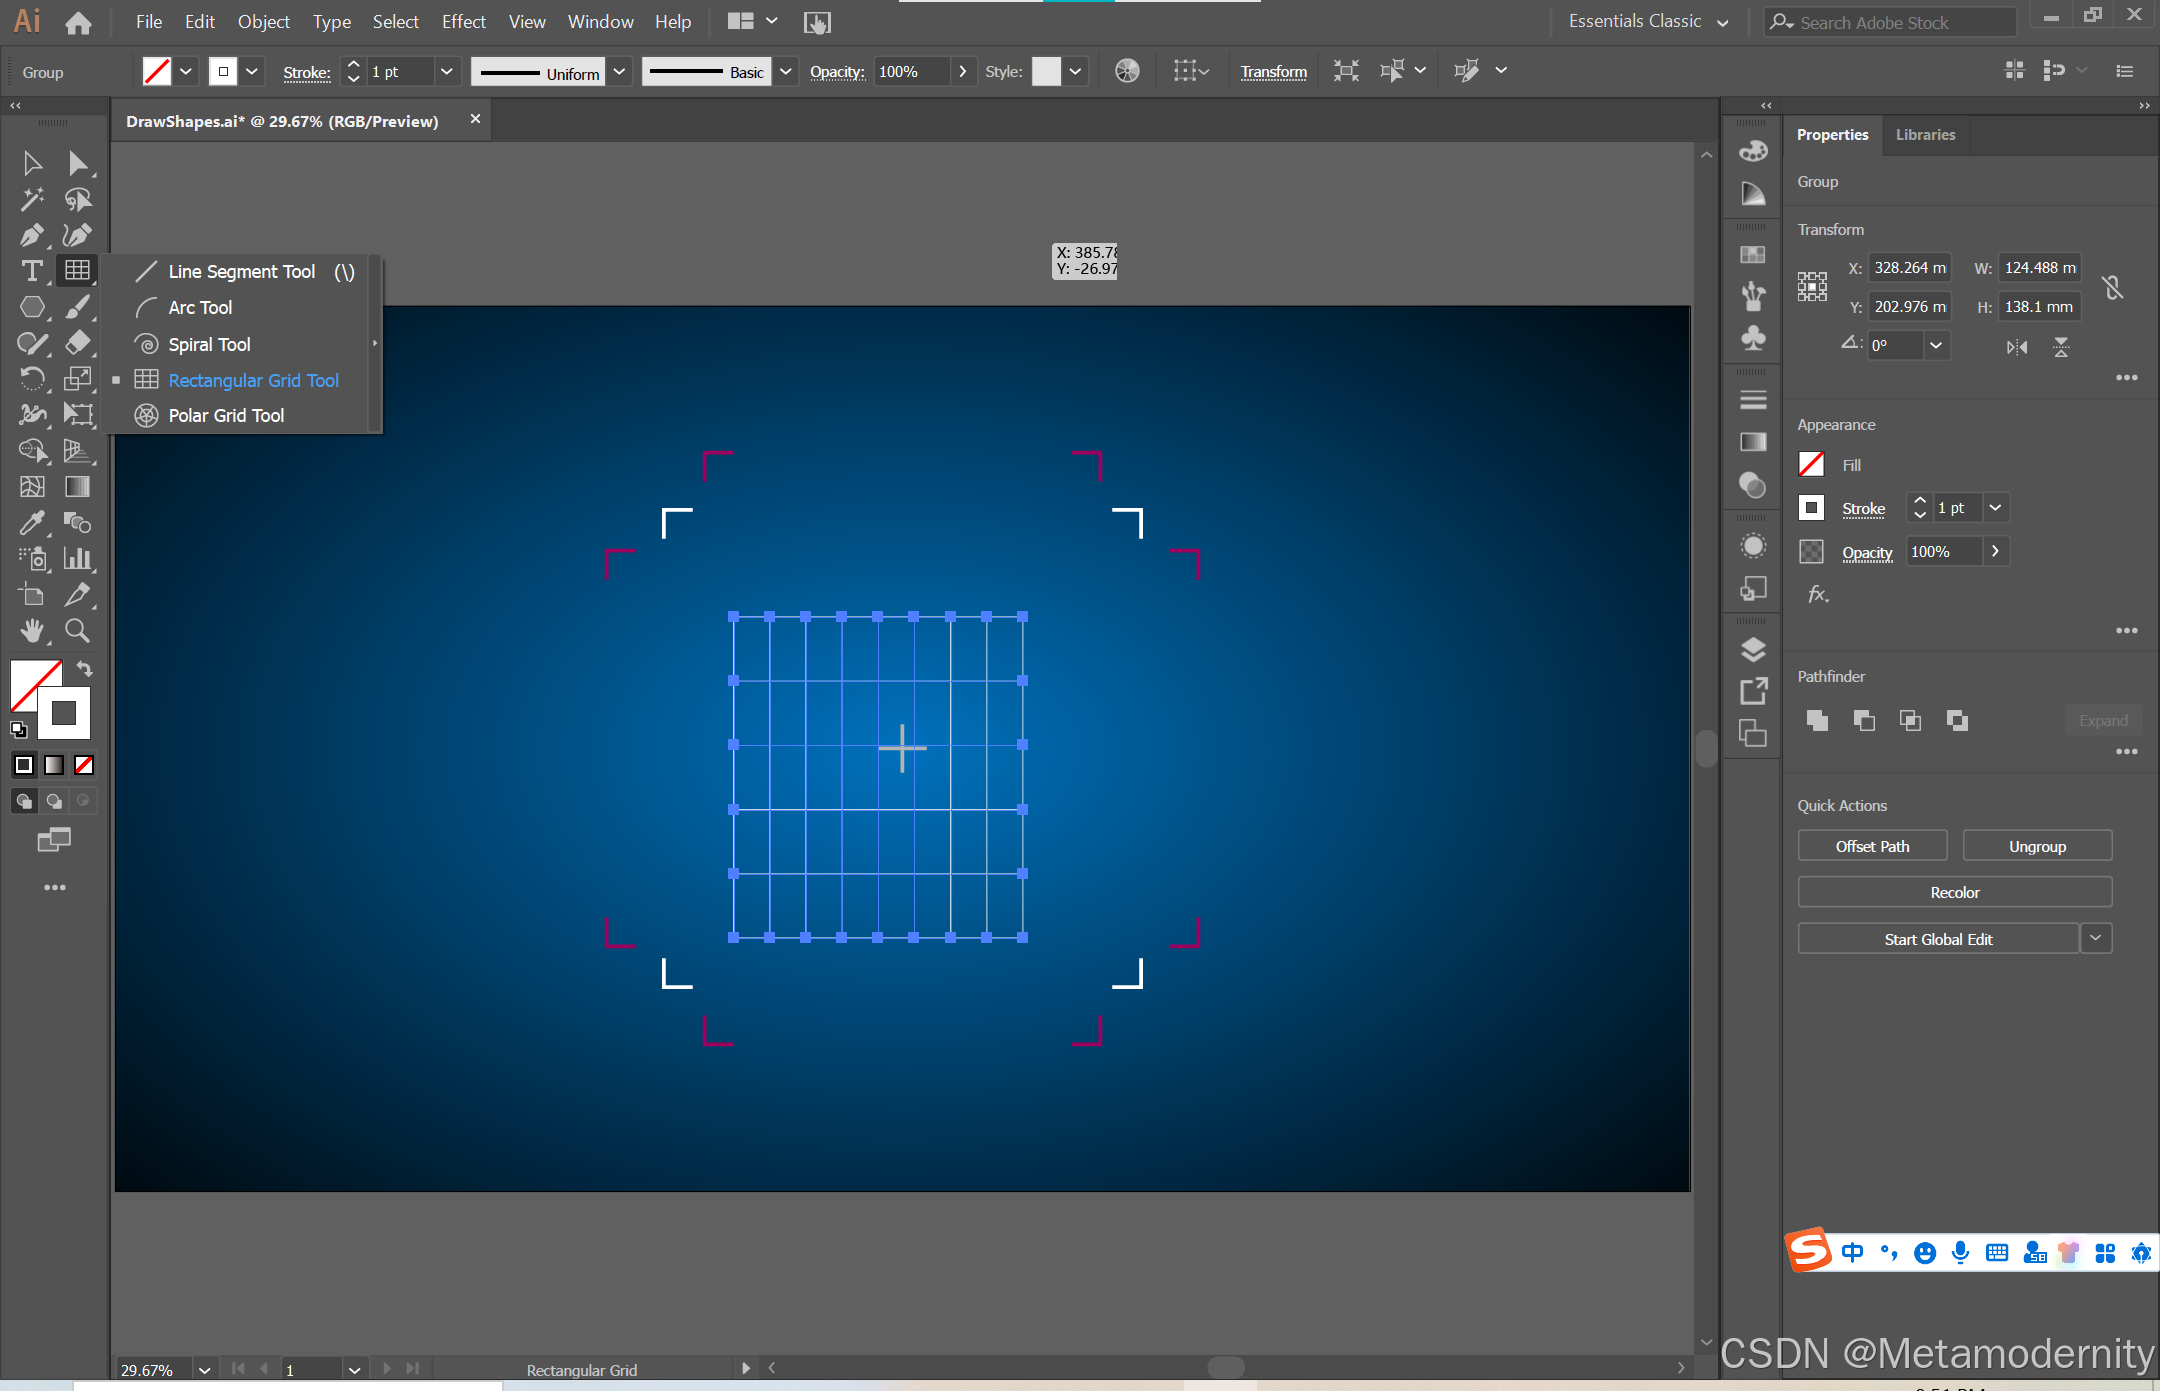Open the Effect menu
2160x1391 pixels.
pyautogui.click(x=463, y=22)
